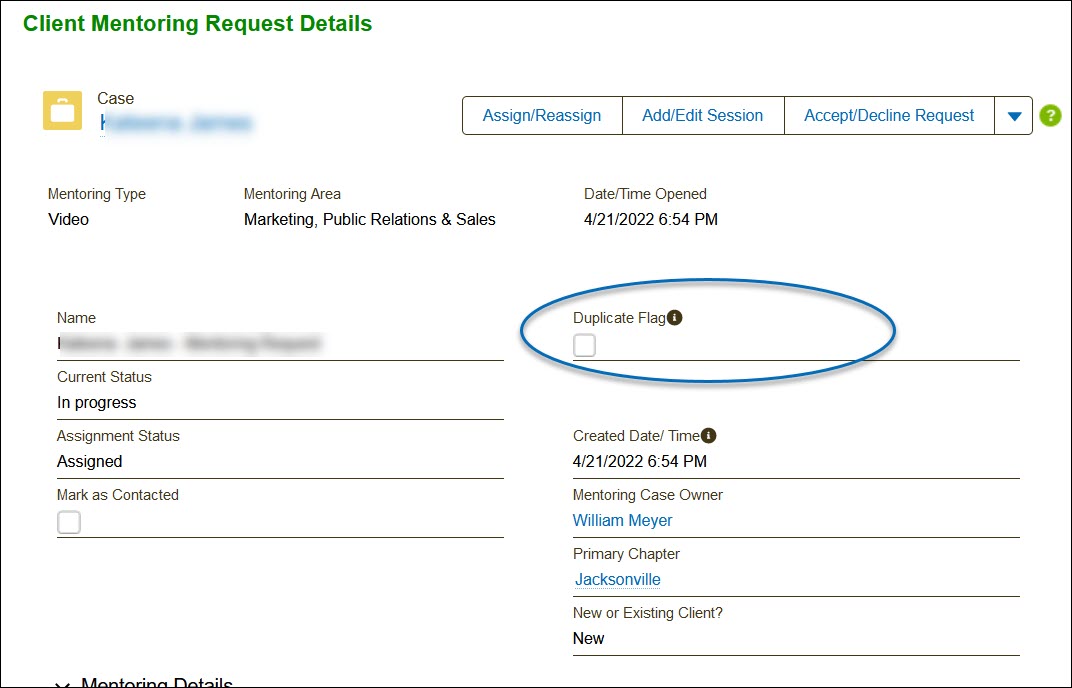
Task: Open the Jacksonville primary chapter link
Action: [617, 579]
